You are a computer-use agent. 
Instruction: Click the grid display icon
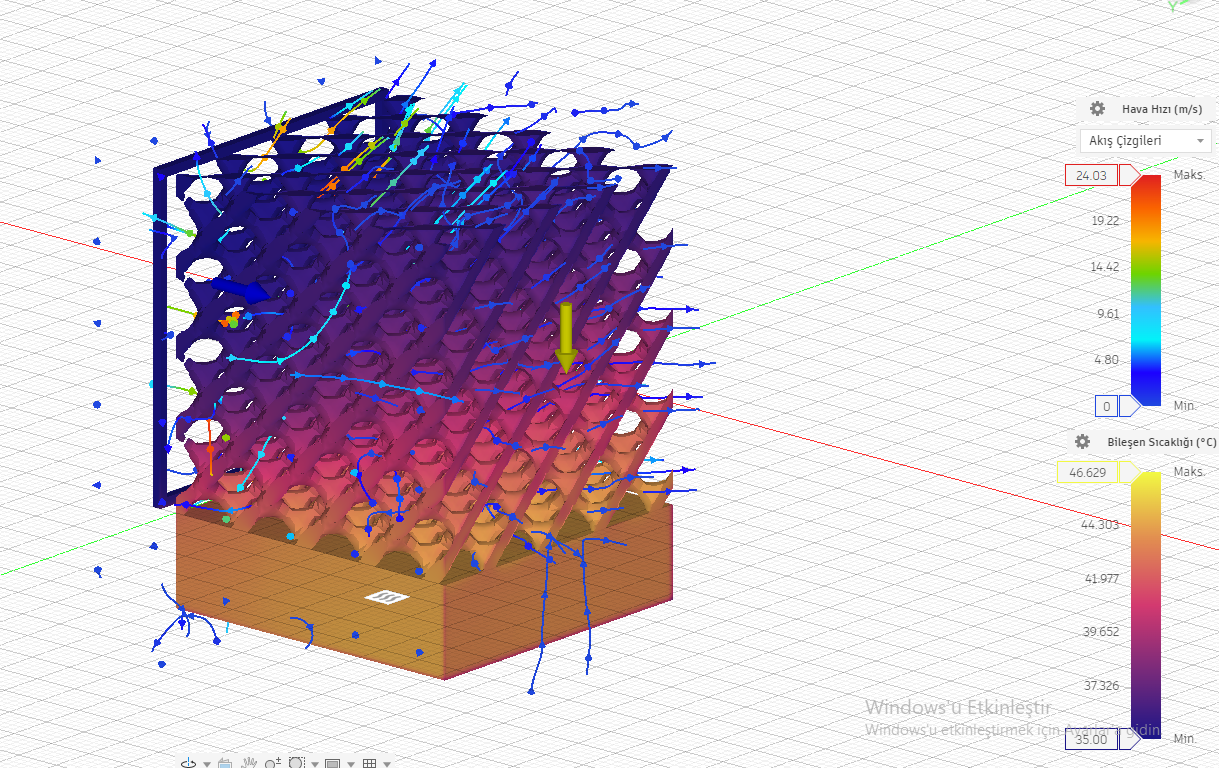[370, 762]
